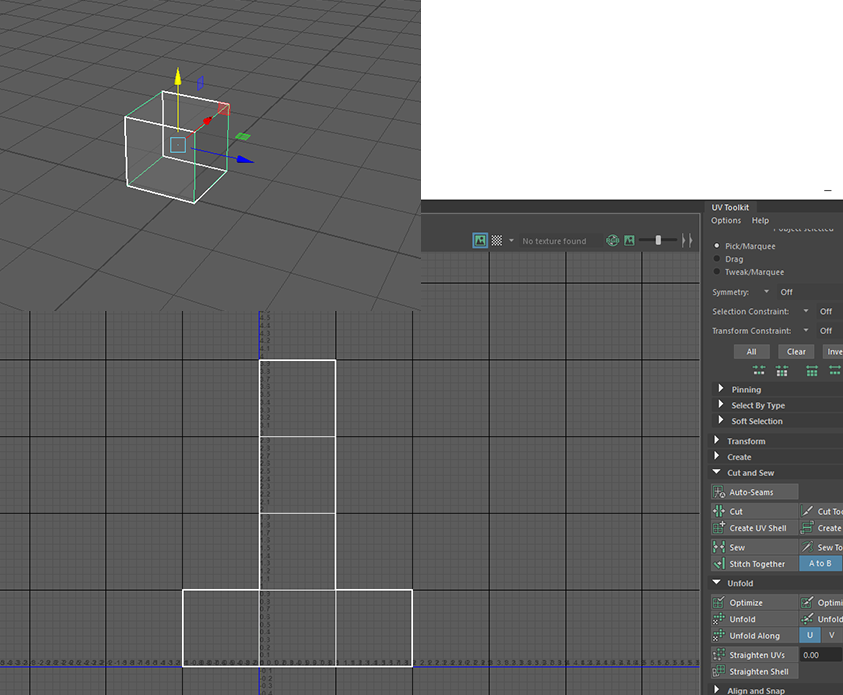Click the Create Shell icon on the right
This screenshot has height=695, width=843.
click(x=807, y=528)
